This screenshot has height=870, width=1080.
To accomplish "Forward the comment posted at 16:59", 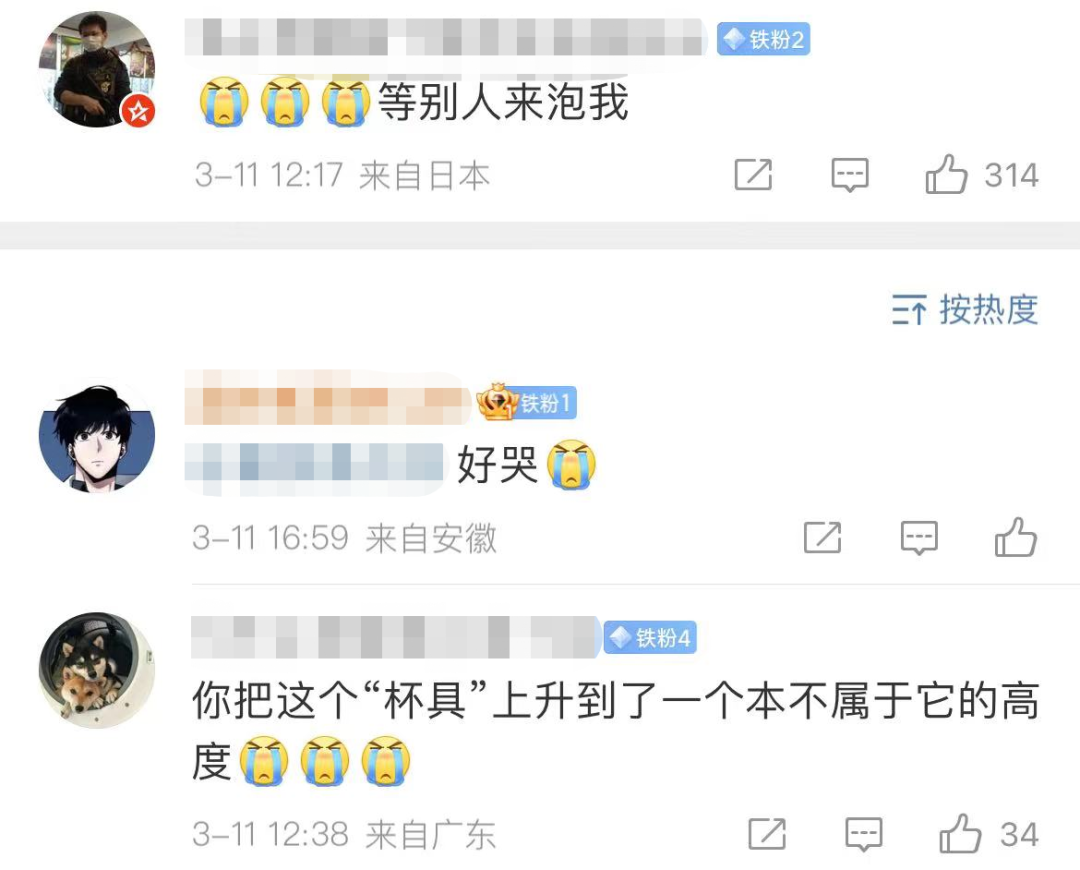I will click(823, 537).
